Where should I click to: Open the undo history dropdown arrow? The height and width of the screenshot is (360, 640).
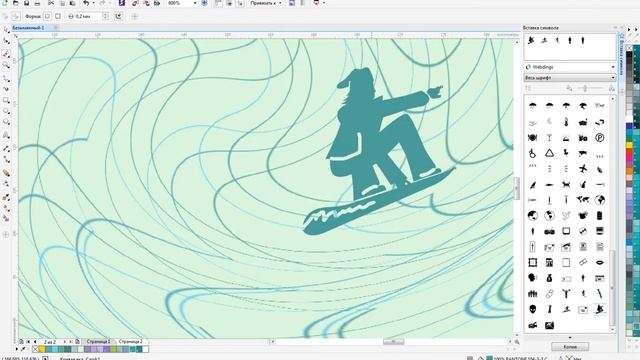[93, 3]
